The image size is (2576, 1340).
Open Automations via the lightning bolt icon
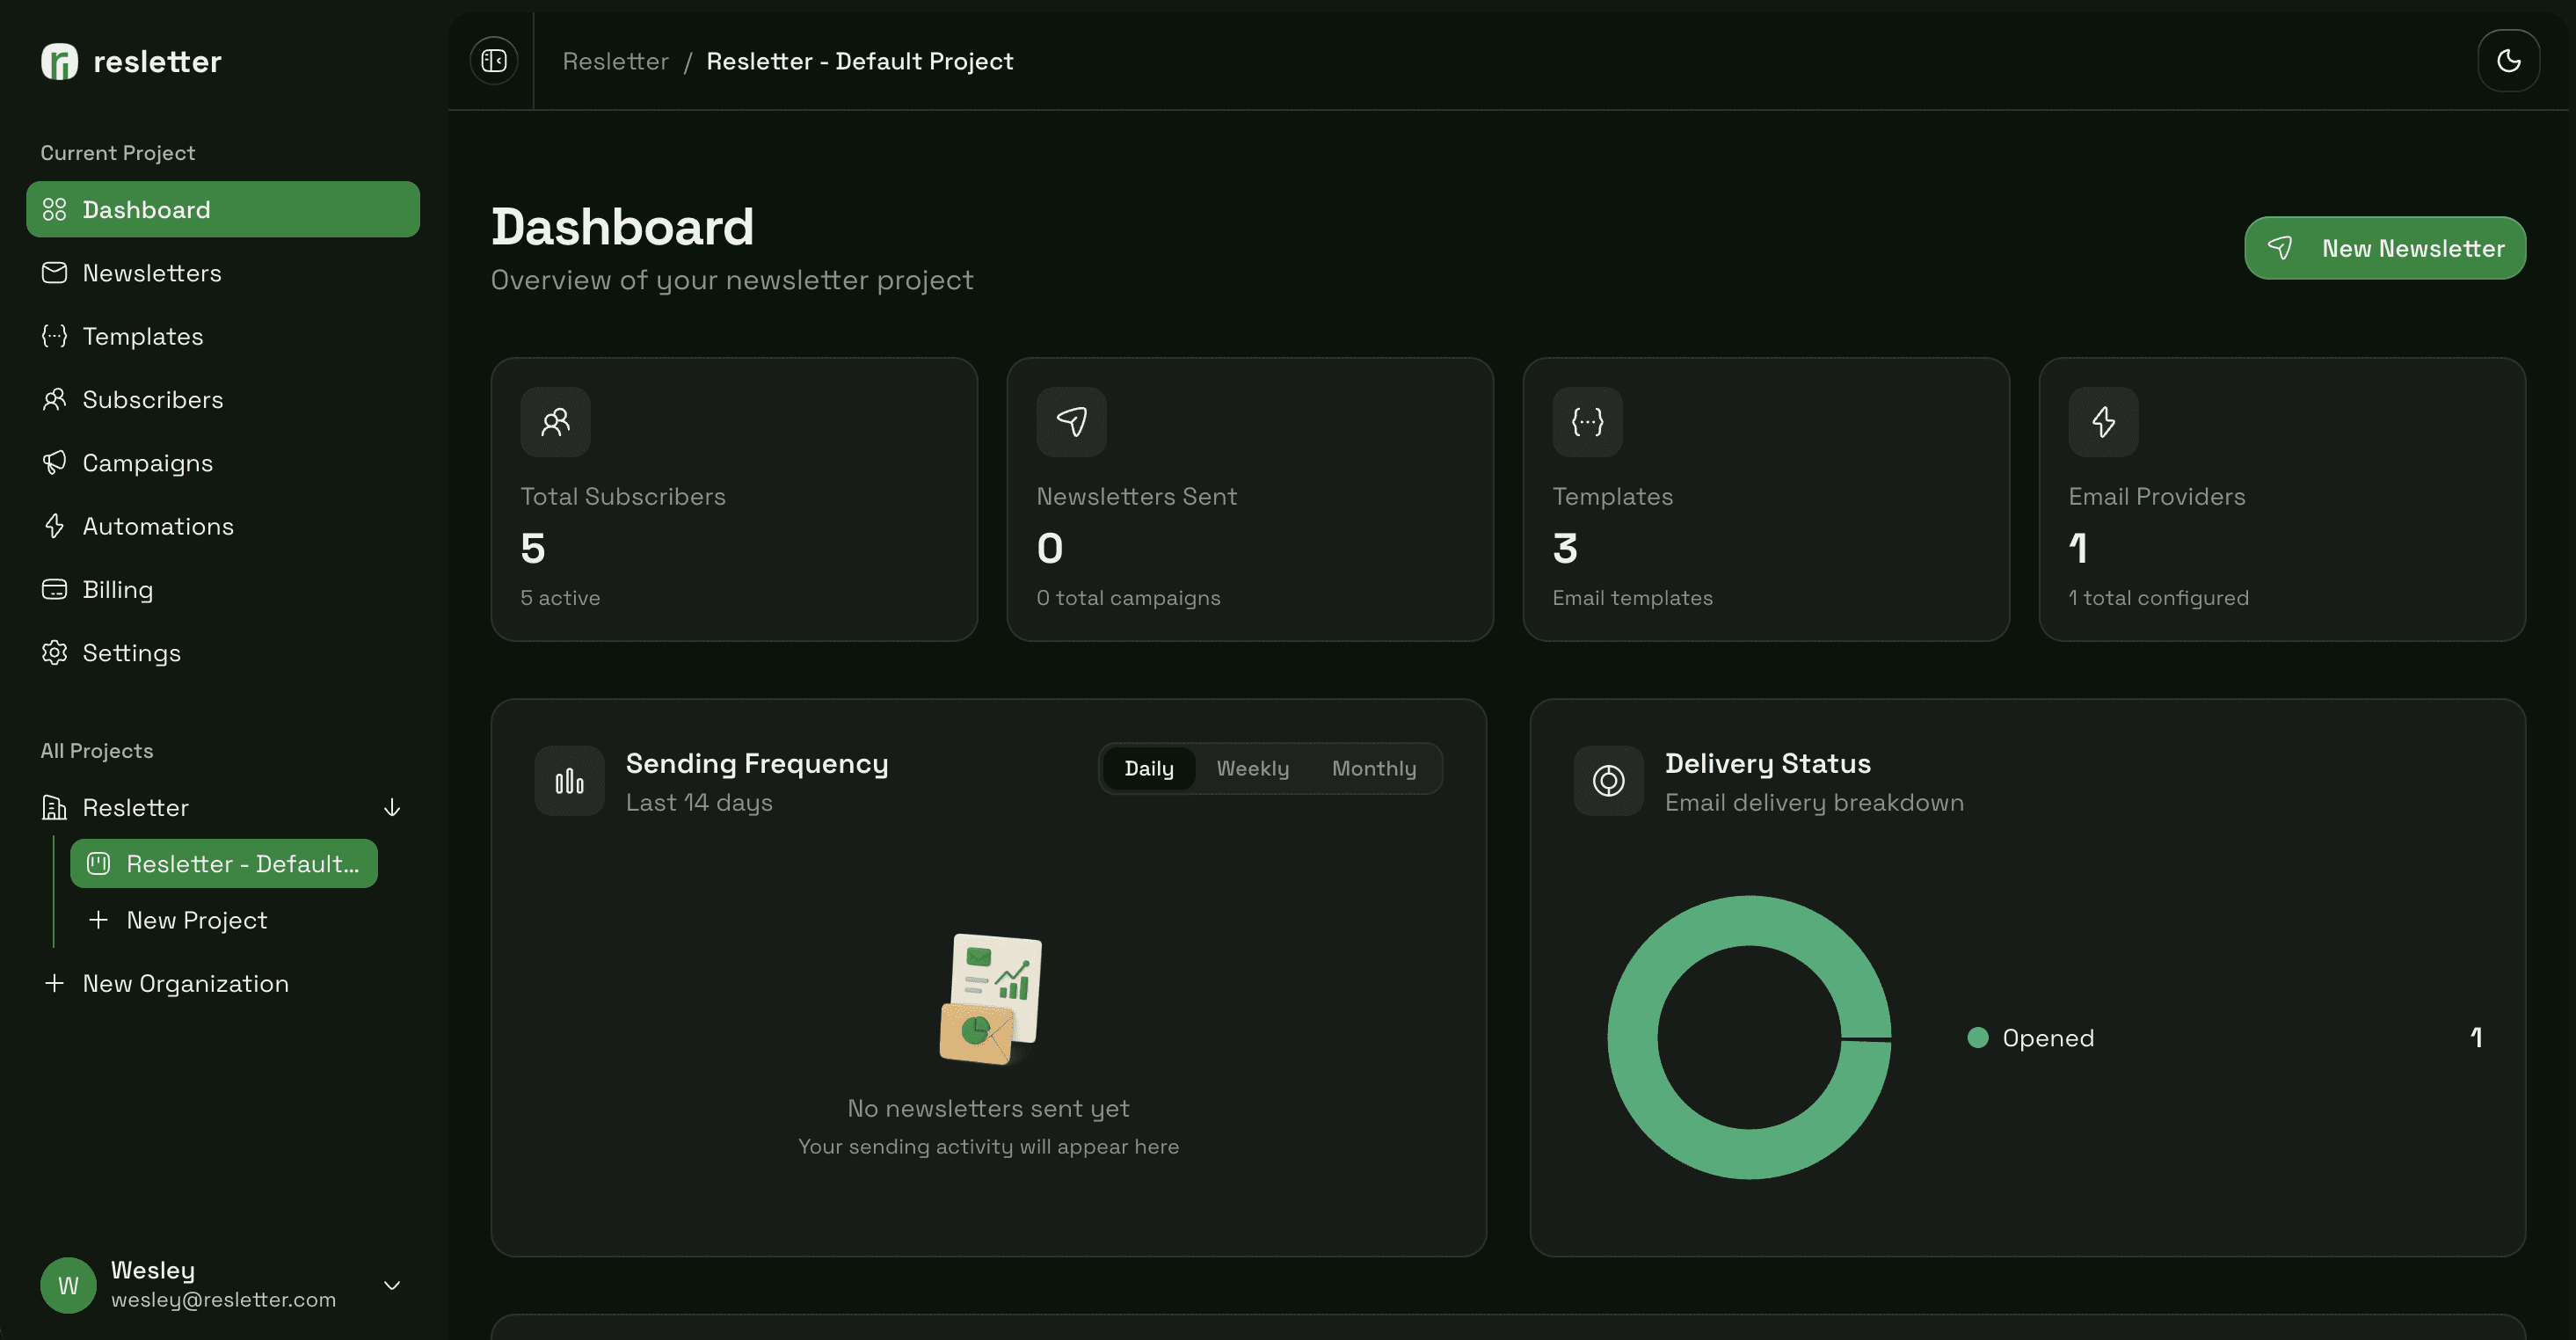55,526
